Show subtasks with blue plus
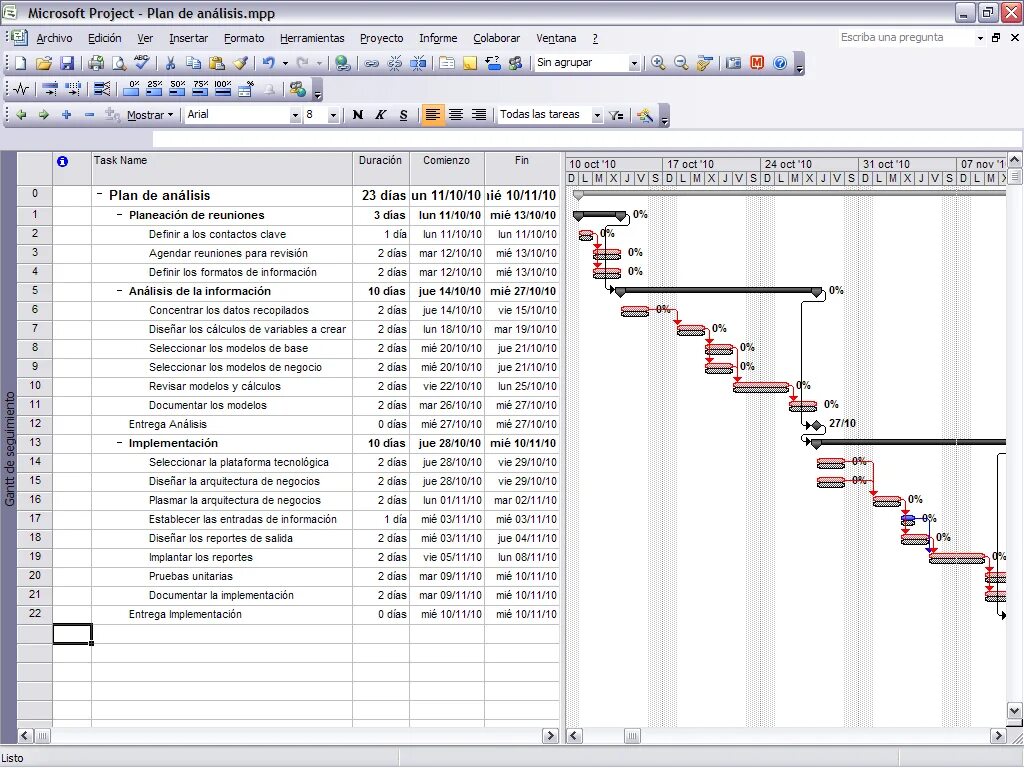The image size is (1024, 768). pos(67,115)
